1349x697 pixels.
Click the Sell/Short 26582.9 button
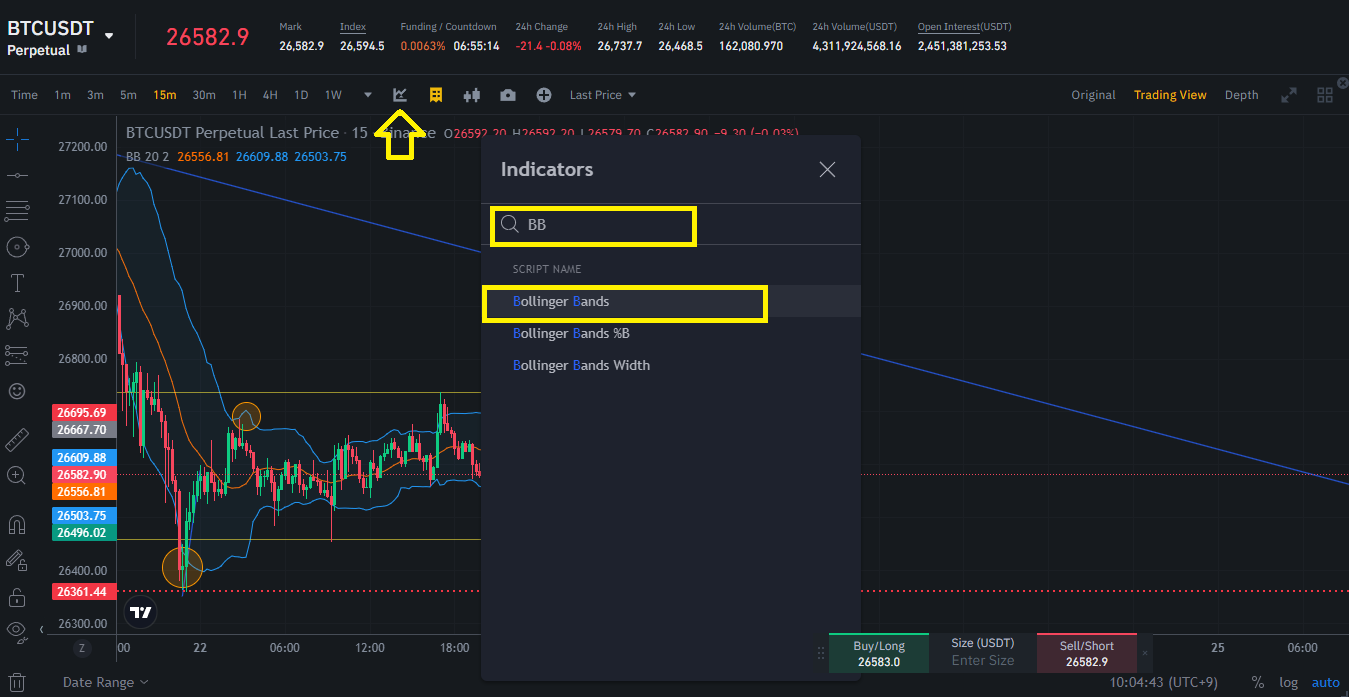1086,653
